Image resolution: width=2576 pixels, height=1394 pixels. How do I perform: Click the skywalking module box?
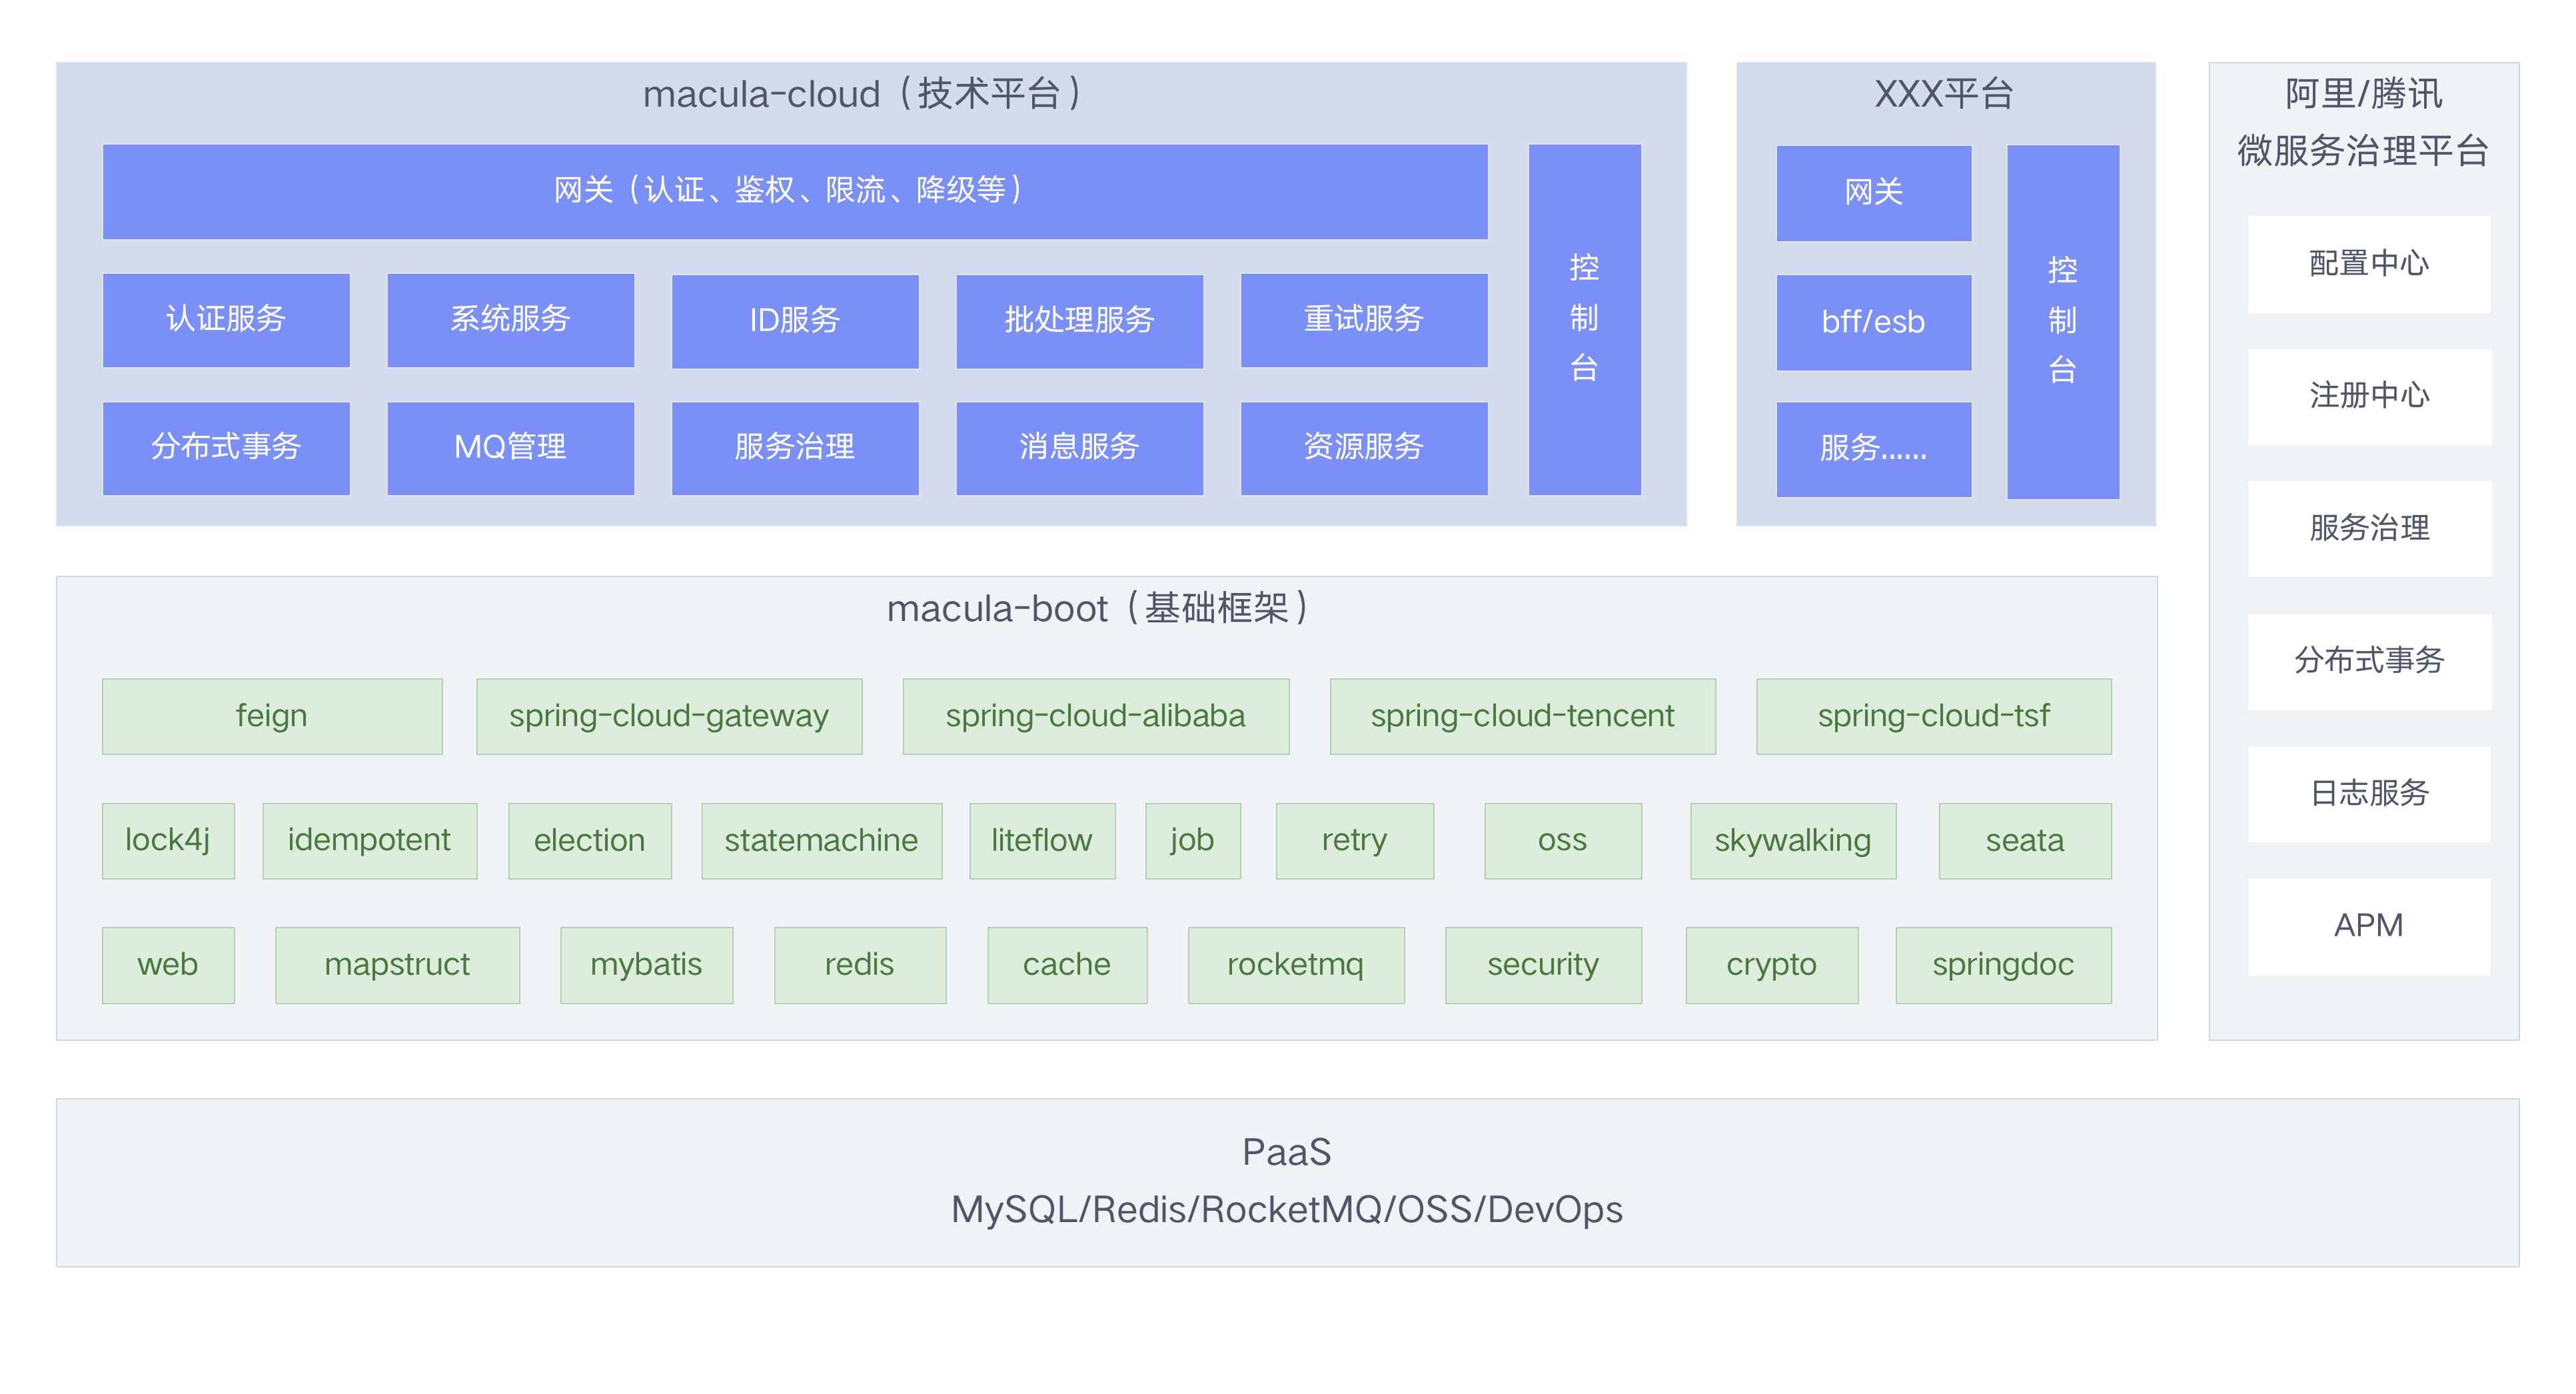1792,841
